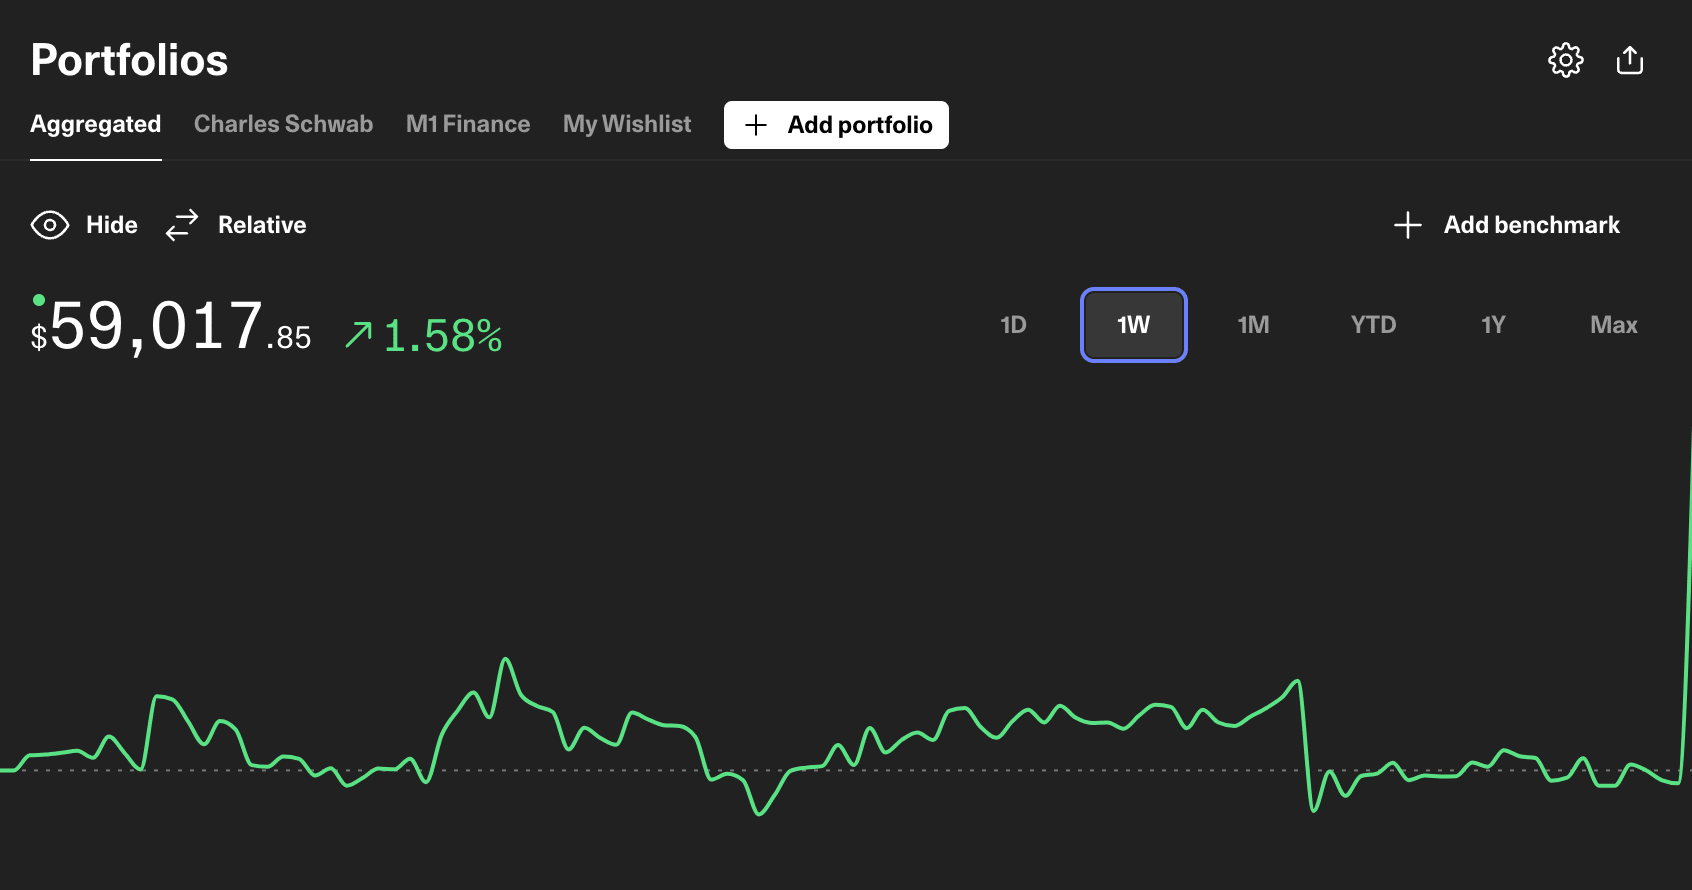
Task: Click the green live indicator dot
Action: 39,299
